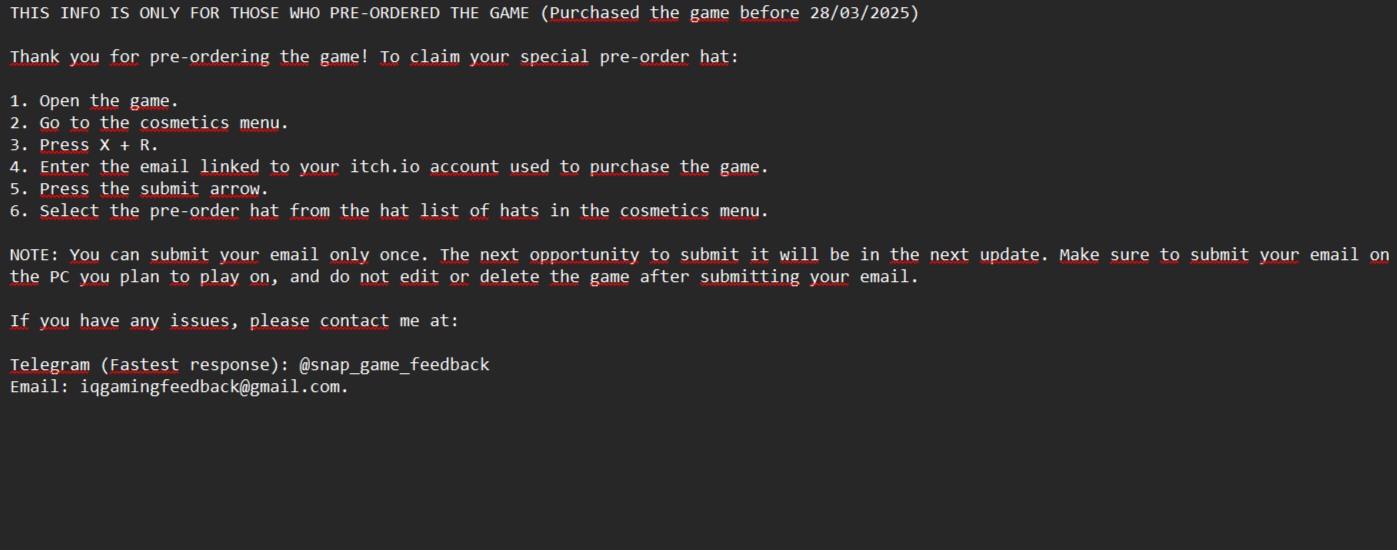Click the date 28/03/2025 in the heading
Image resolution: width=1397 pixels, height=550 pixels.
point(859,13)
